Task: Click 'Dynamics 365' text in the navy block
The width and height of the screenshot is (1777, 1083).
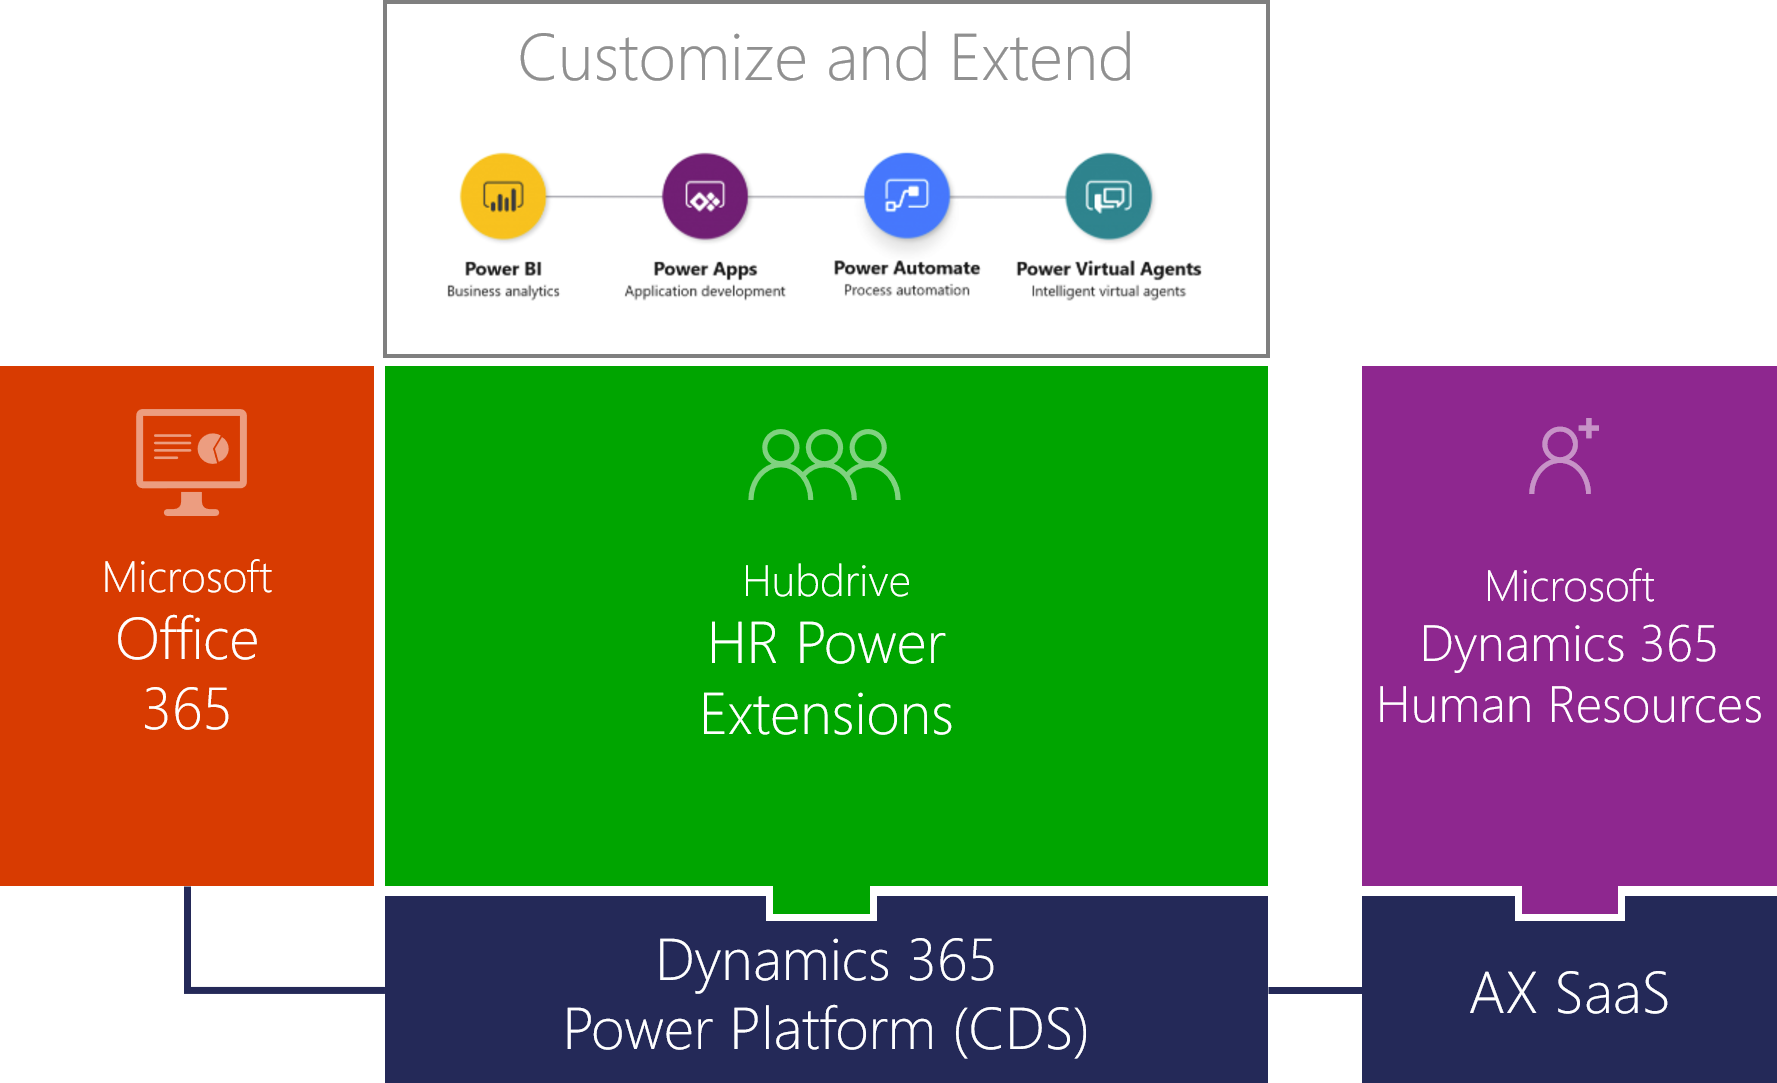Action: tap(826, 961)
